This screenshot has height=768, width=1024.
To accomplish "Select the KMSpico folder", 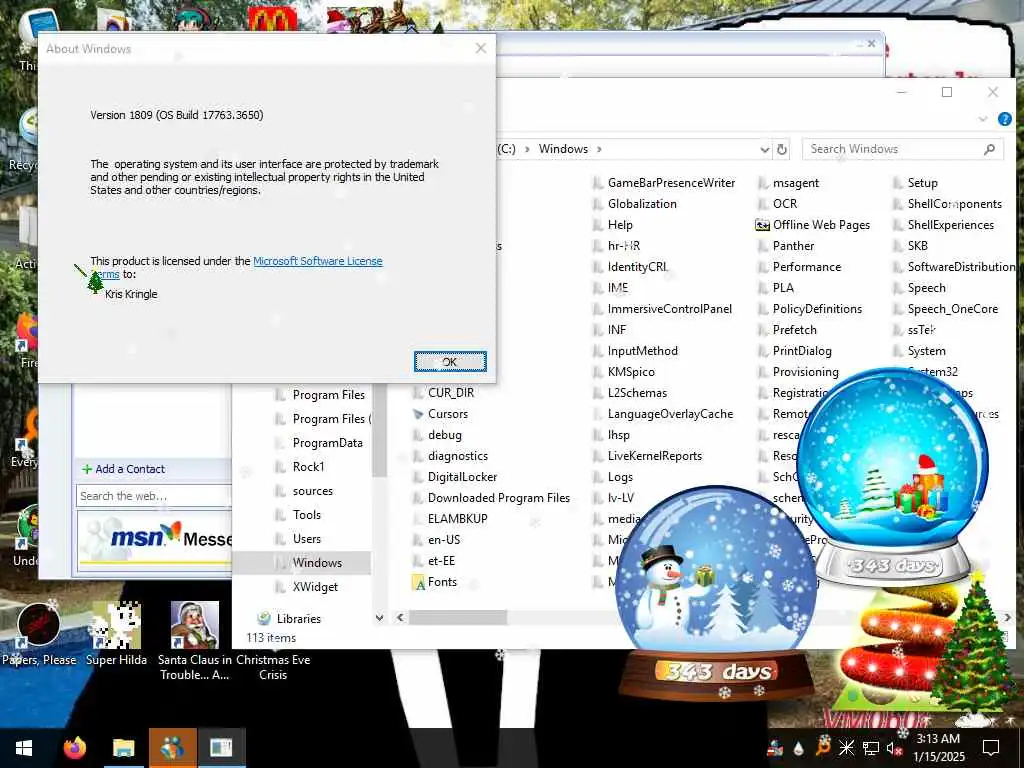I will point(631,372).
